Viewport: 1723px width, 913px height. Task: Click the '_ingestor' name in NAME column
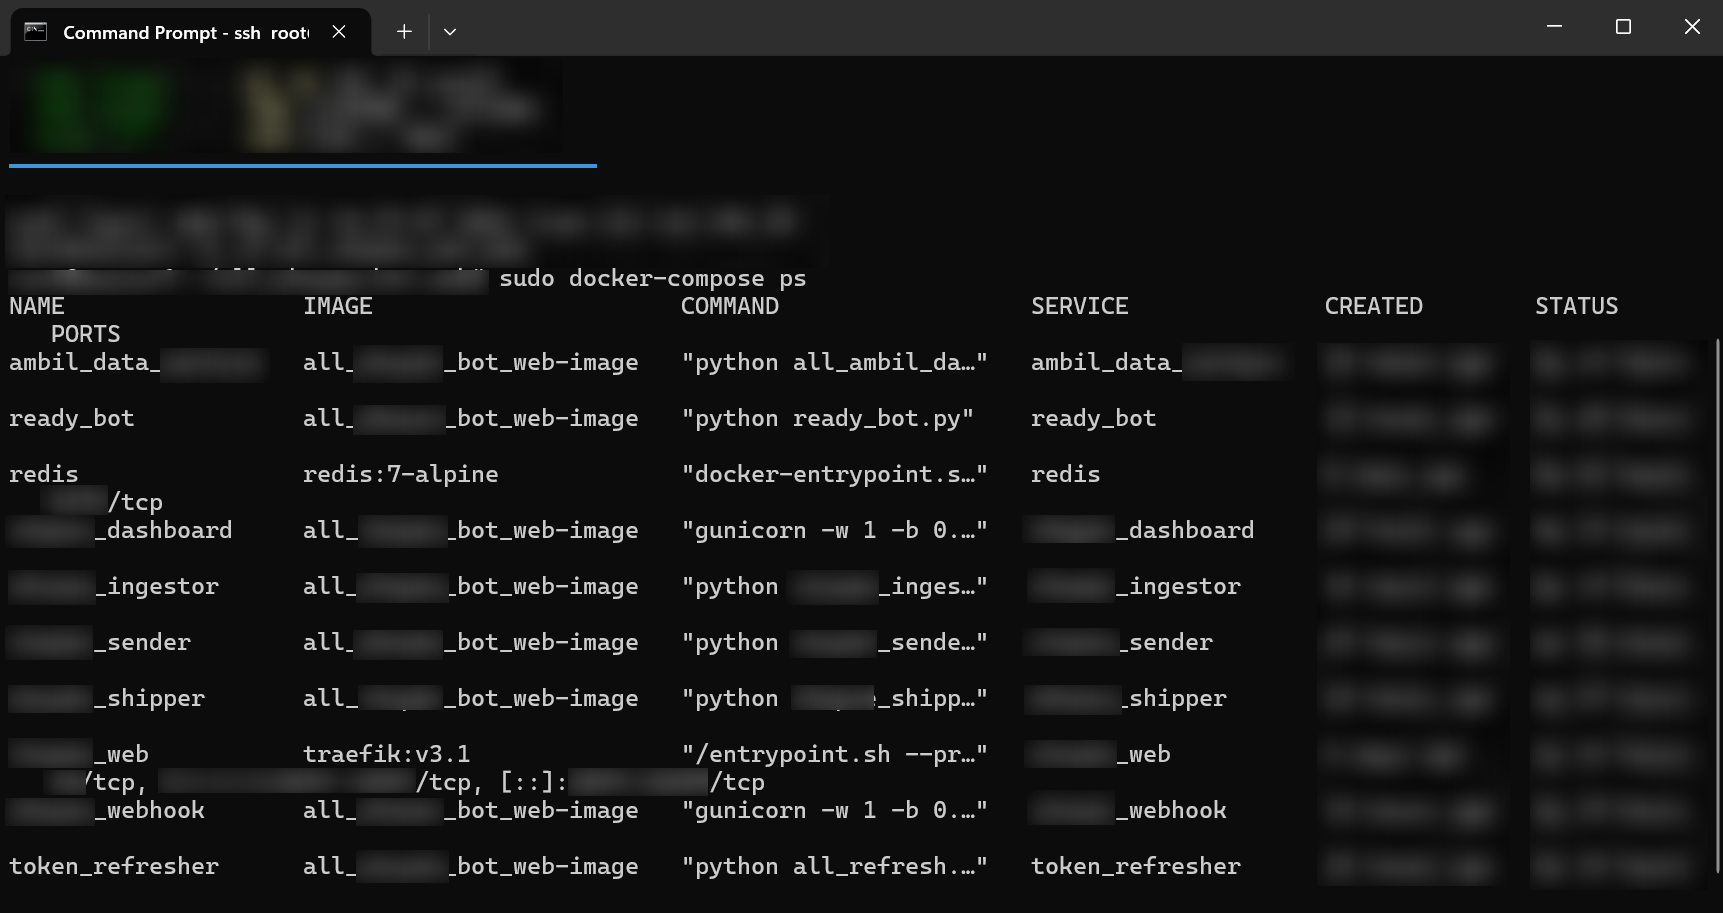[x=156, y=586]
